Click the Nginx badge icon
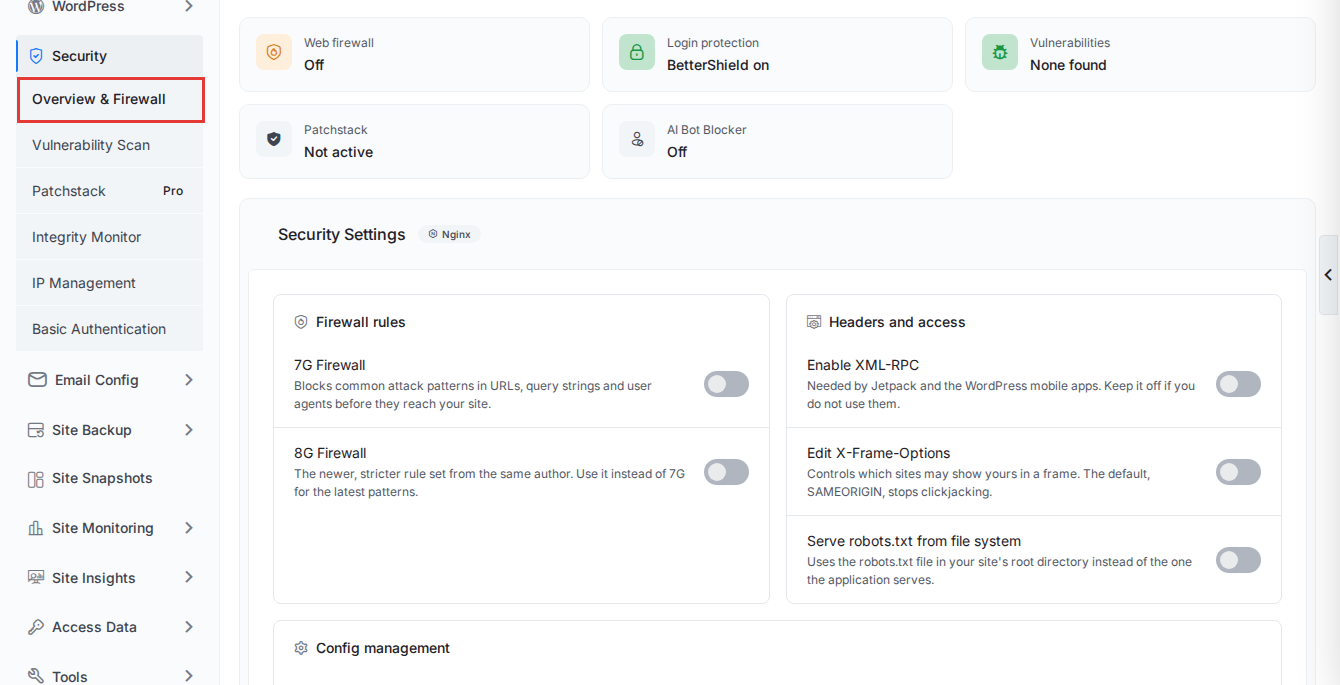This screenshot has width=1340, height=685. (433, 234)
